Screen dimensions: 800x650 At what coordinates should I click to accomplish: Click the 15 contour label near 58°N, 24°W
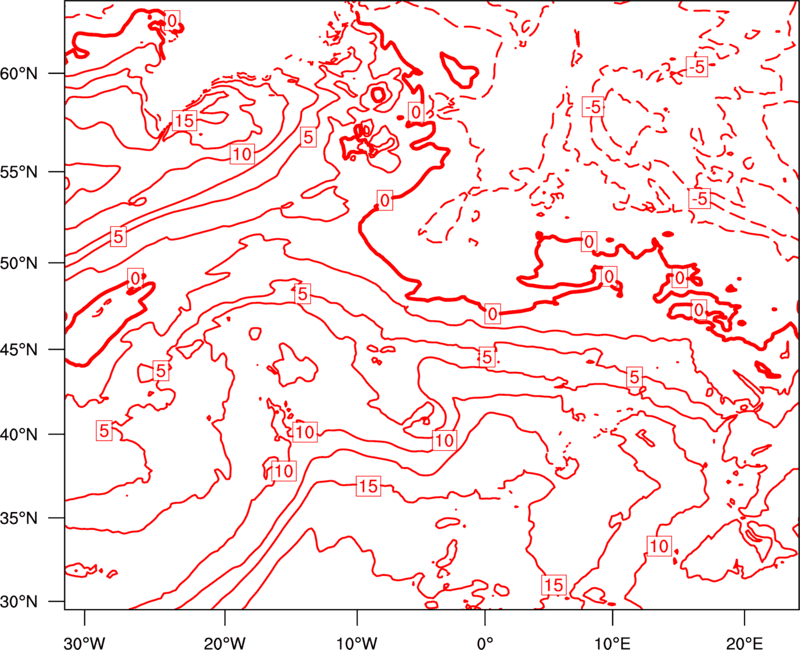click(x=184, y=120)
